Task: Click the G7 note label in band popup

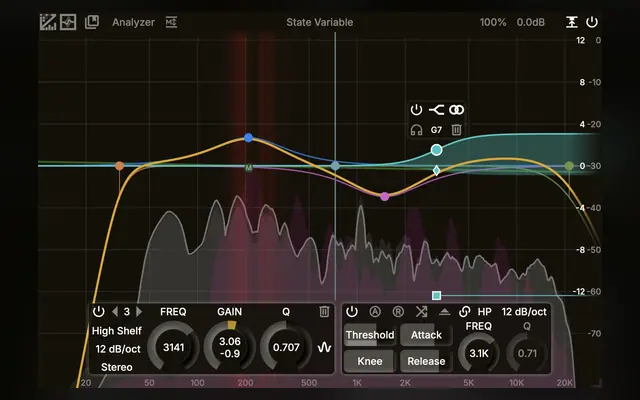Action: (436, 130)
